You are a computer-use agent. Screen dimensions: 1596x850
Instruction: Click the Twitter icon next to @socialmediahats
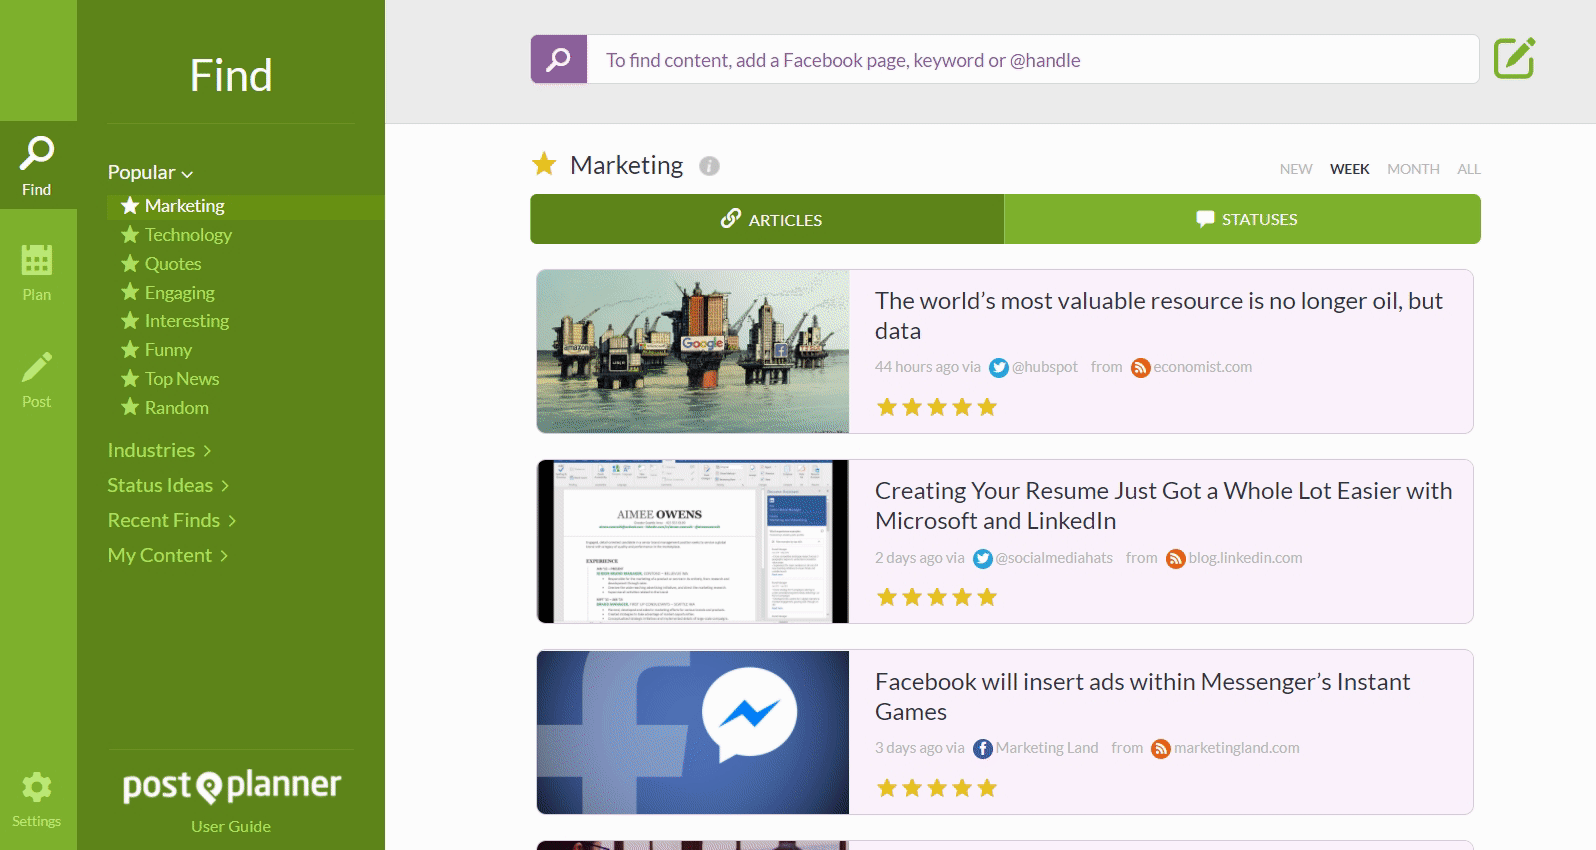tap(982, 559)
